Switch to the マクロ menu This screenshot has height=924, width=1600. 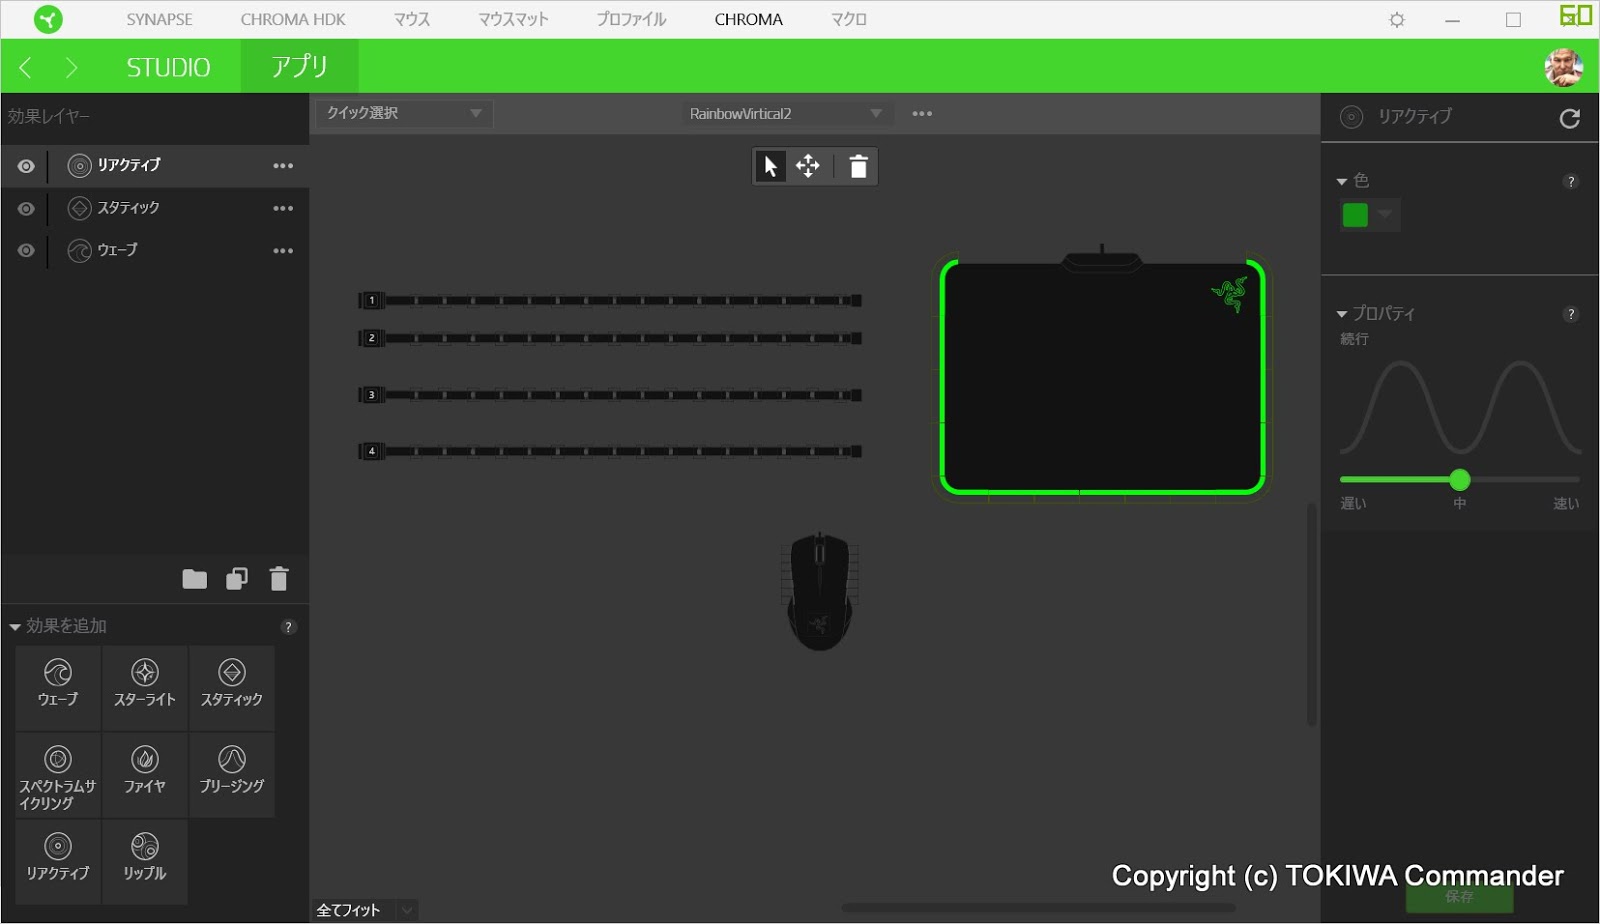(847, 18)
